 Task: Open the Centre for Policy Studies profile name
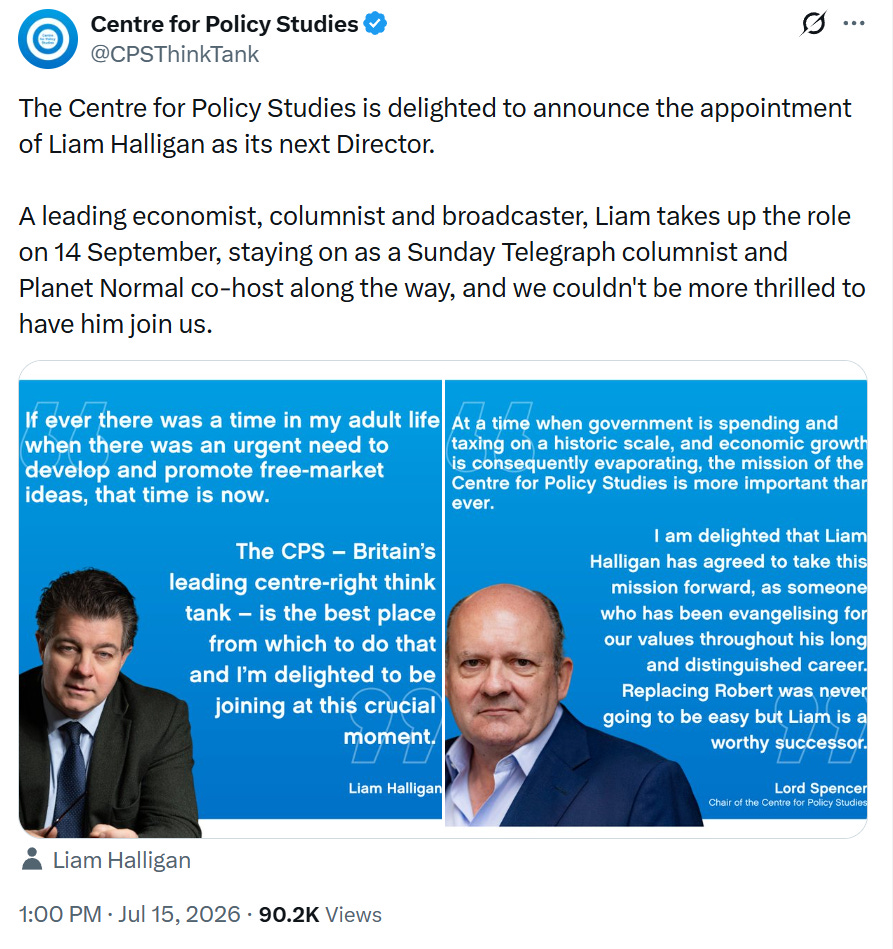point(225,24)
